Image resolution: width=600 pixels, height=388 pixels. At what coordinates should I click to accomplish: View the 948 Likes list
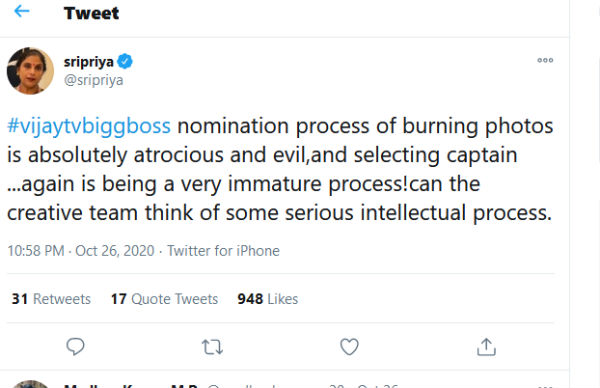pyautogui.click(x=267, y=299)
